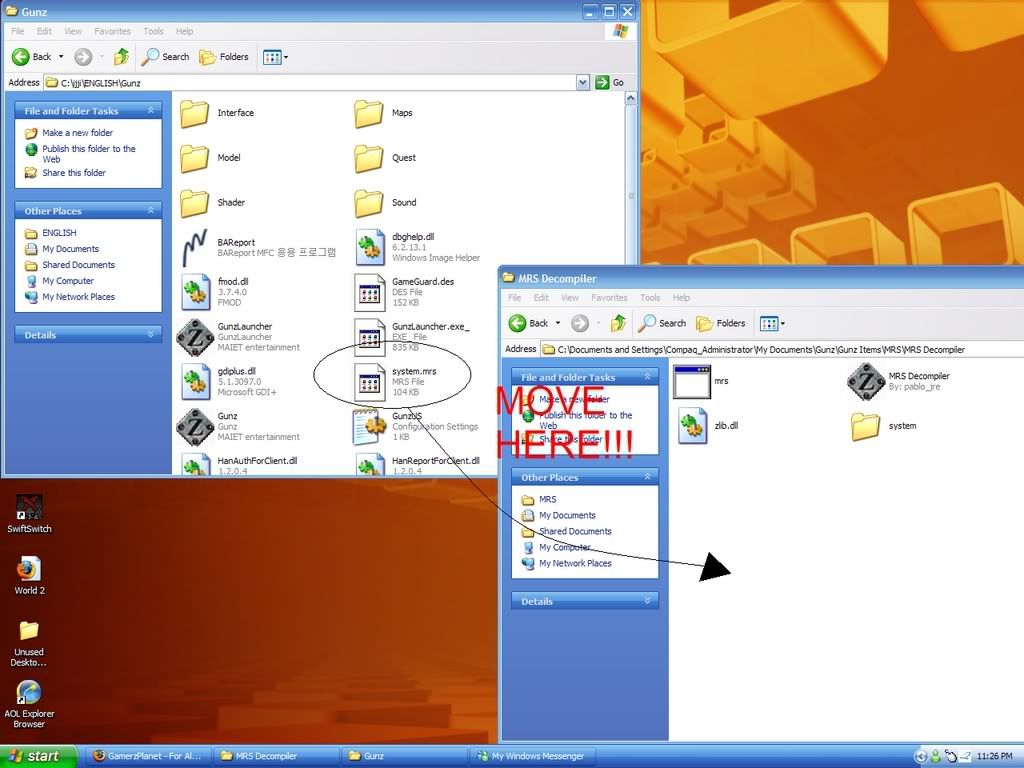Screen dimensions: 1024x768
Task: Select the Quest folder icon
Action: [369, 158]
